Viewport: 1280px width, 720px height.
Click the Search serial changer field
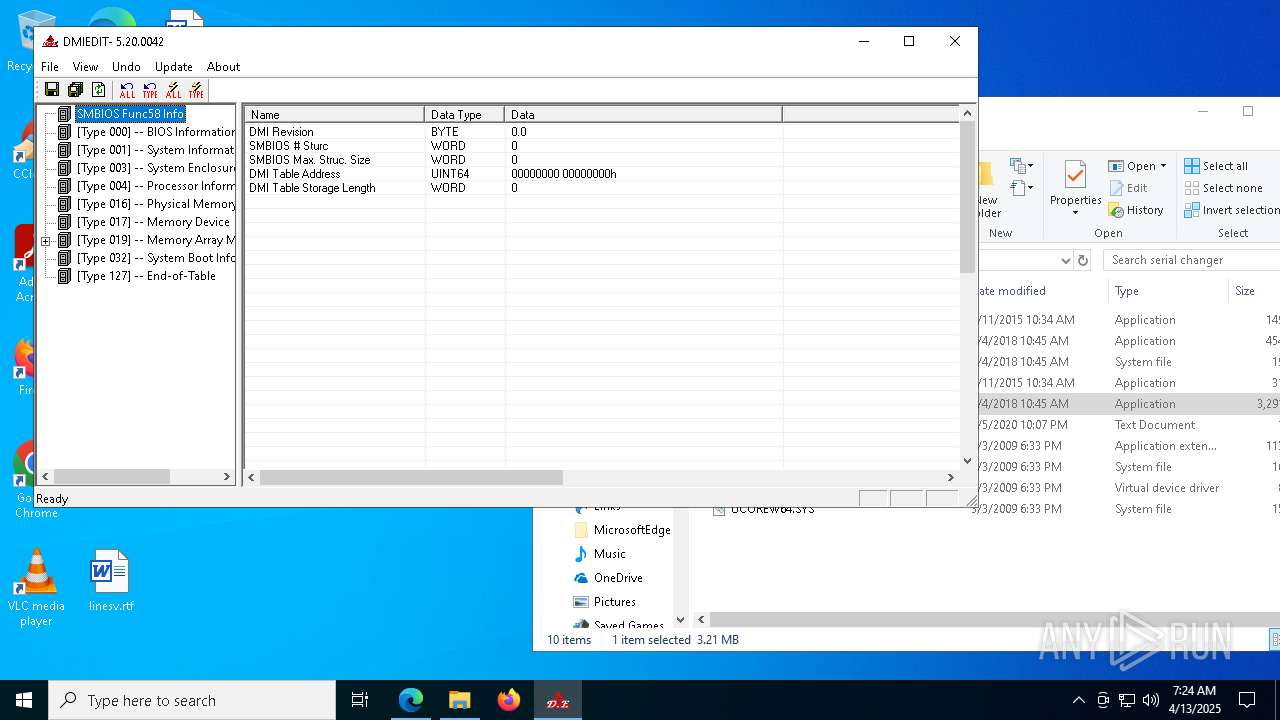(x=1191, y=260)
